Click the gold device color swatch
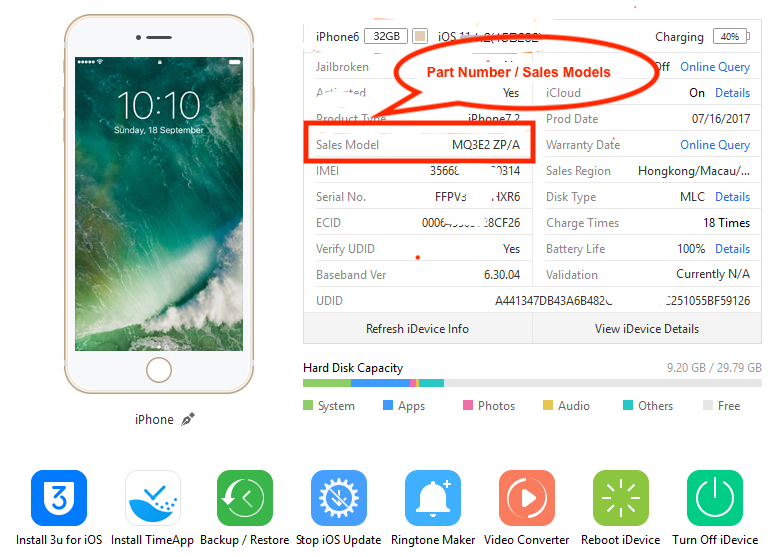 pos(420,36)
